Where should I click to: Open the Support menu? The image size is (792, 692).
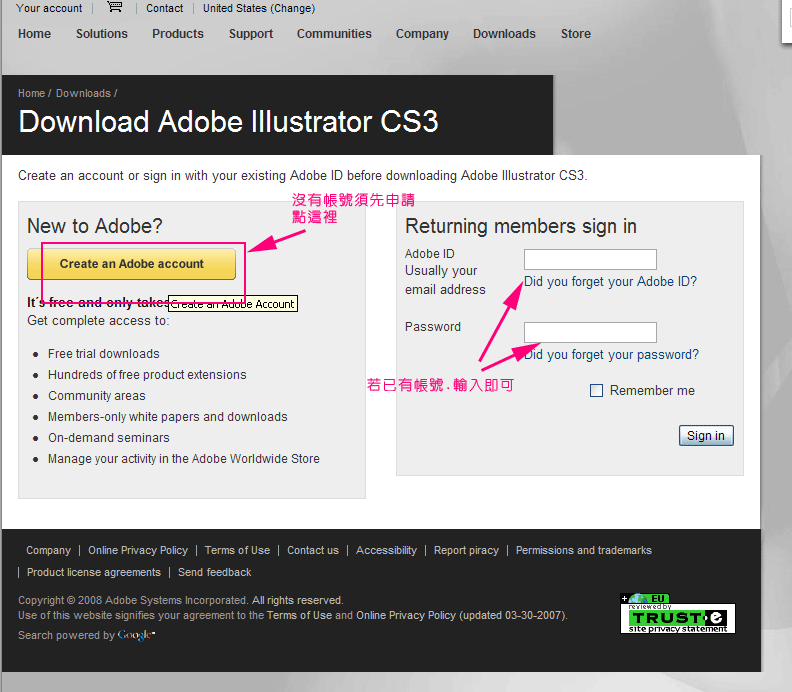coord(251,34)
